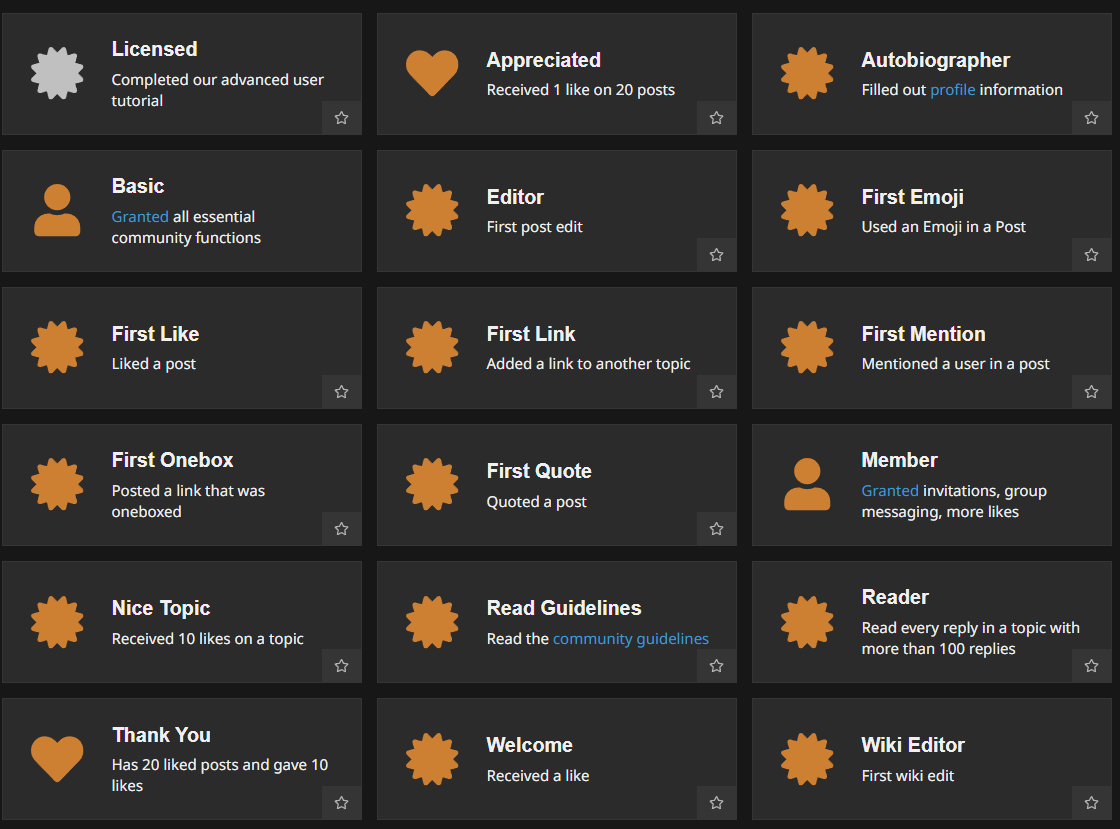
Task: Favorite the Appreciated badge with its star
Action: pyautogui.click(x=716, y=118)
